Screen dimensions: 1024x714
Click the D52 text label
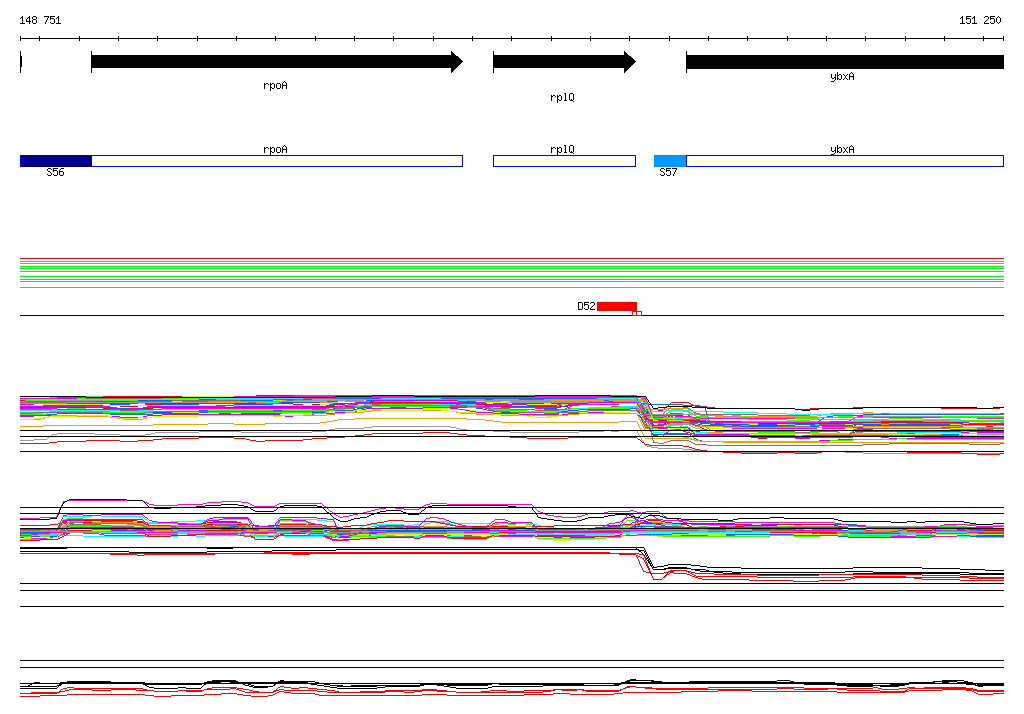coord(586,306)
